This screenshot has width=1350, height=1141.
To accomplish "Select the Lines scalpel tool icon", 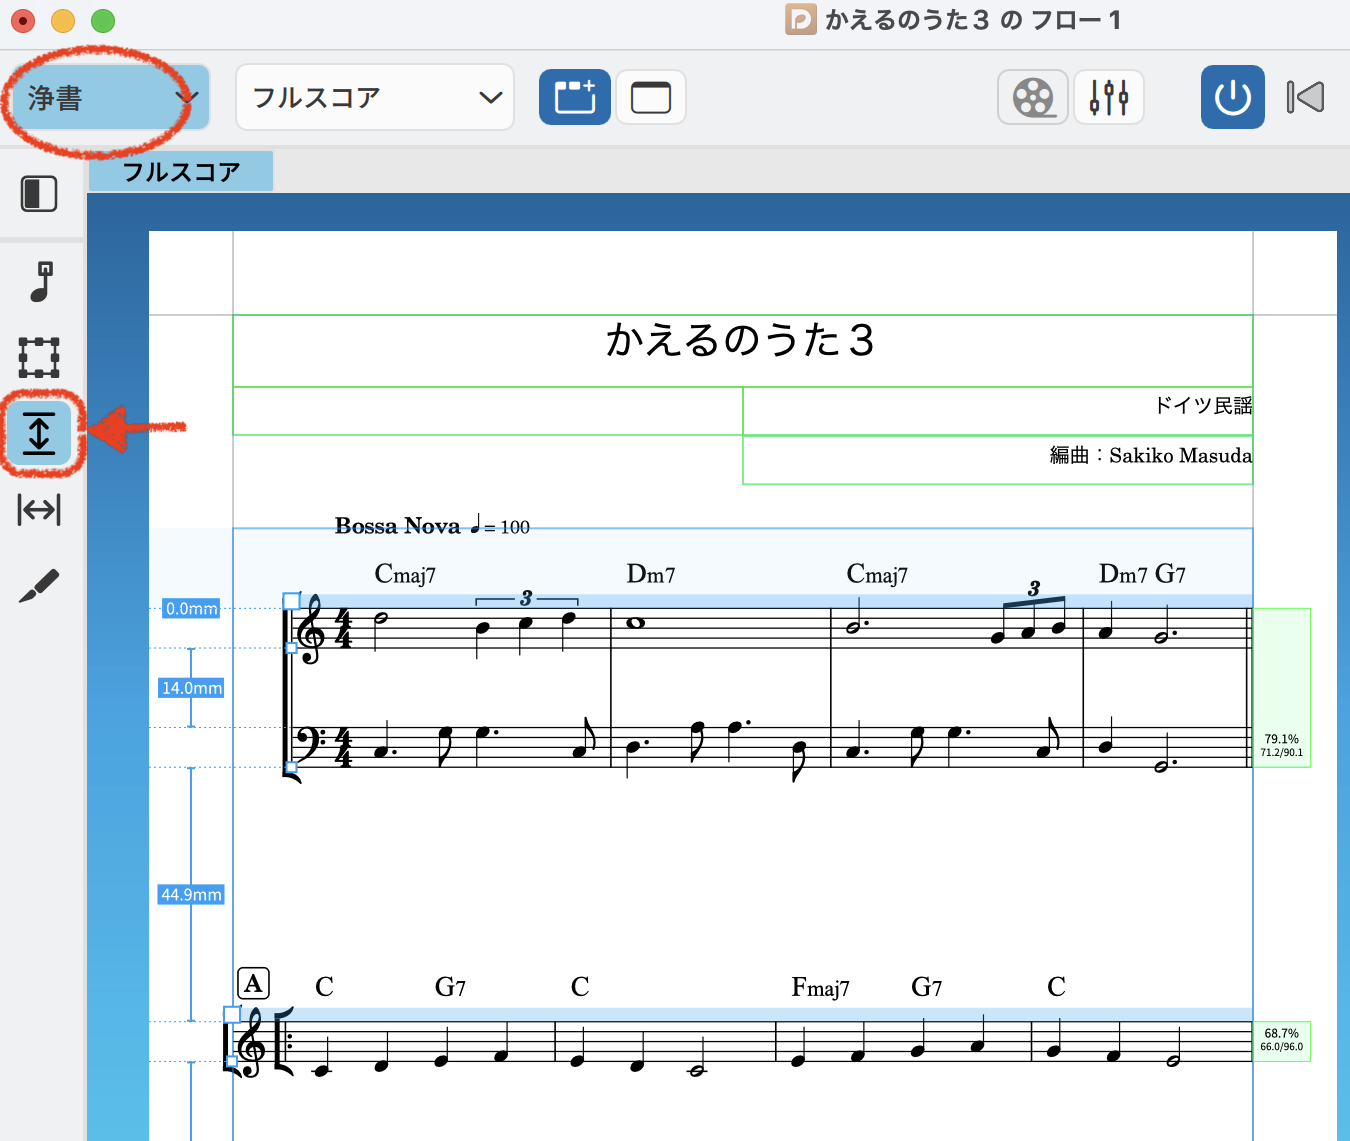I will pos(40,585).
